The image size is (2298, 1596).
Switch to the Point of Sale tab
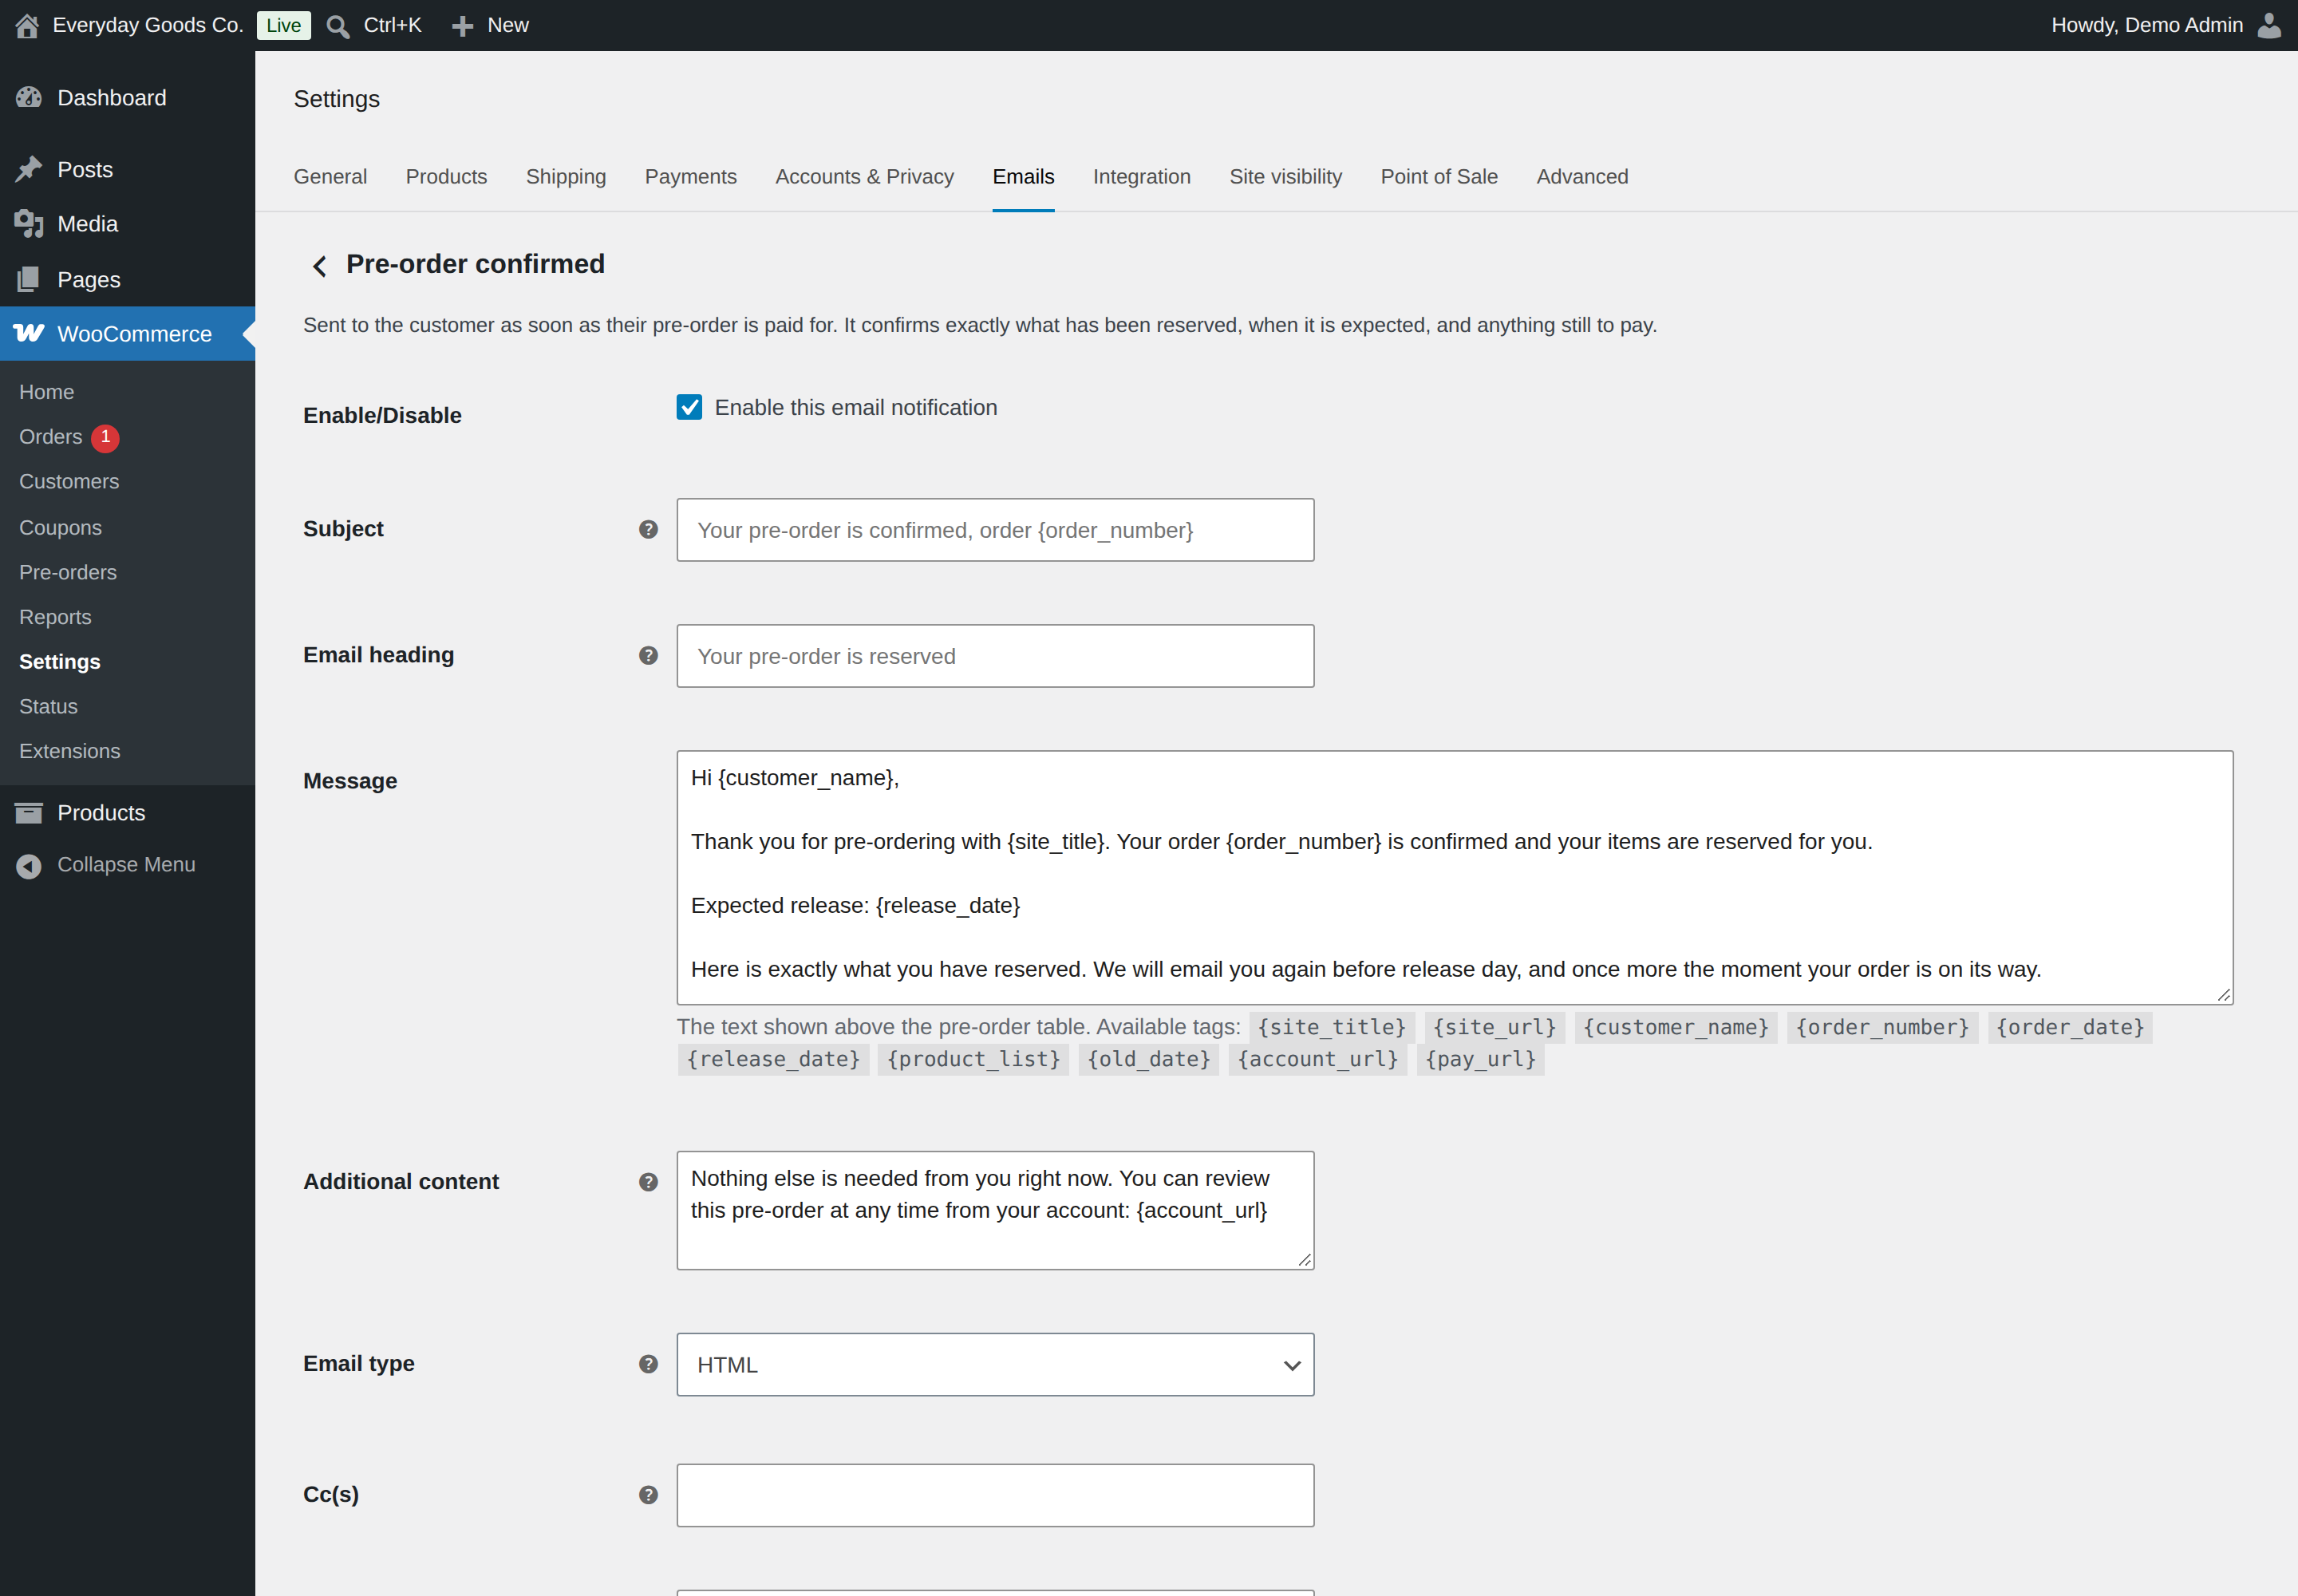tap(1439, 177)
